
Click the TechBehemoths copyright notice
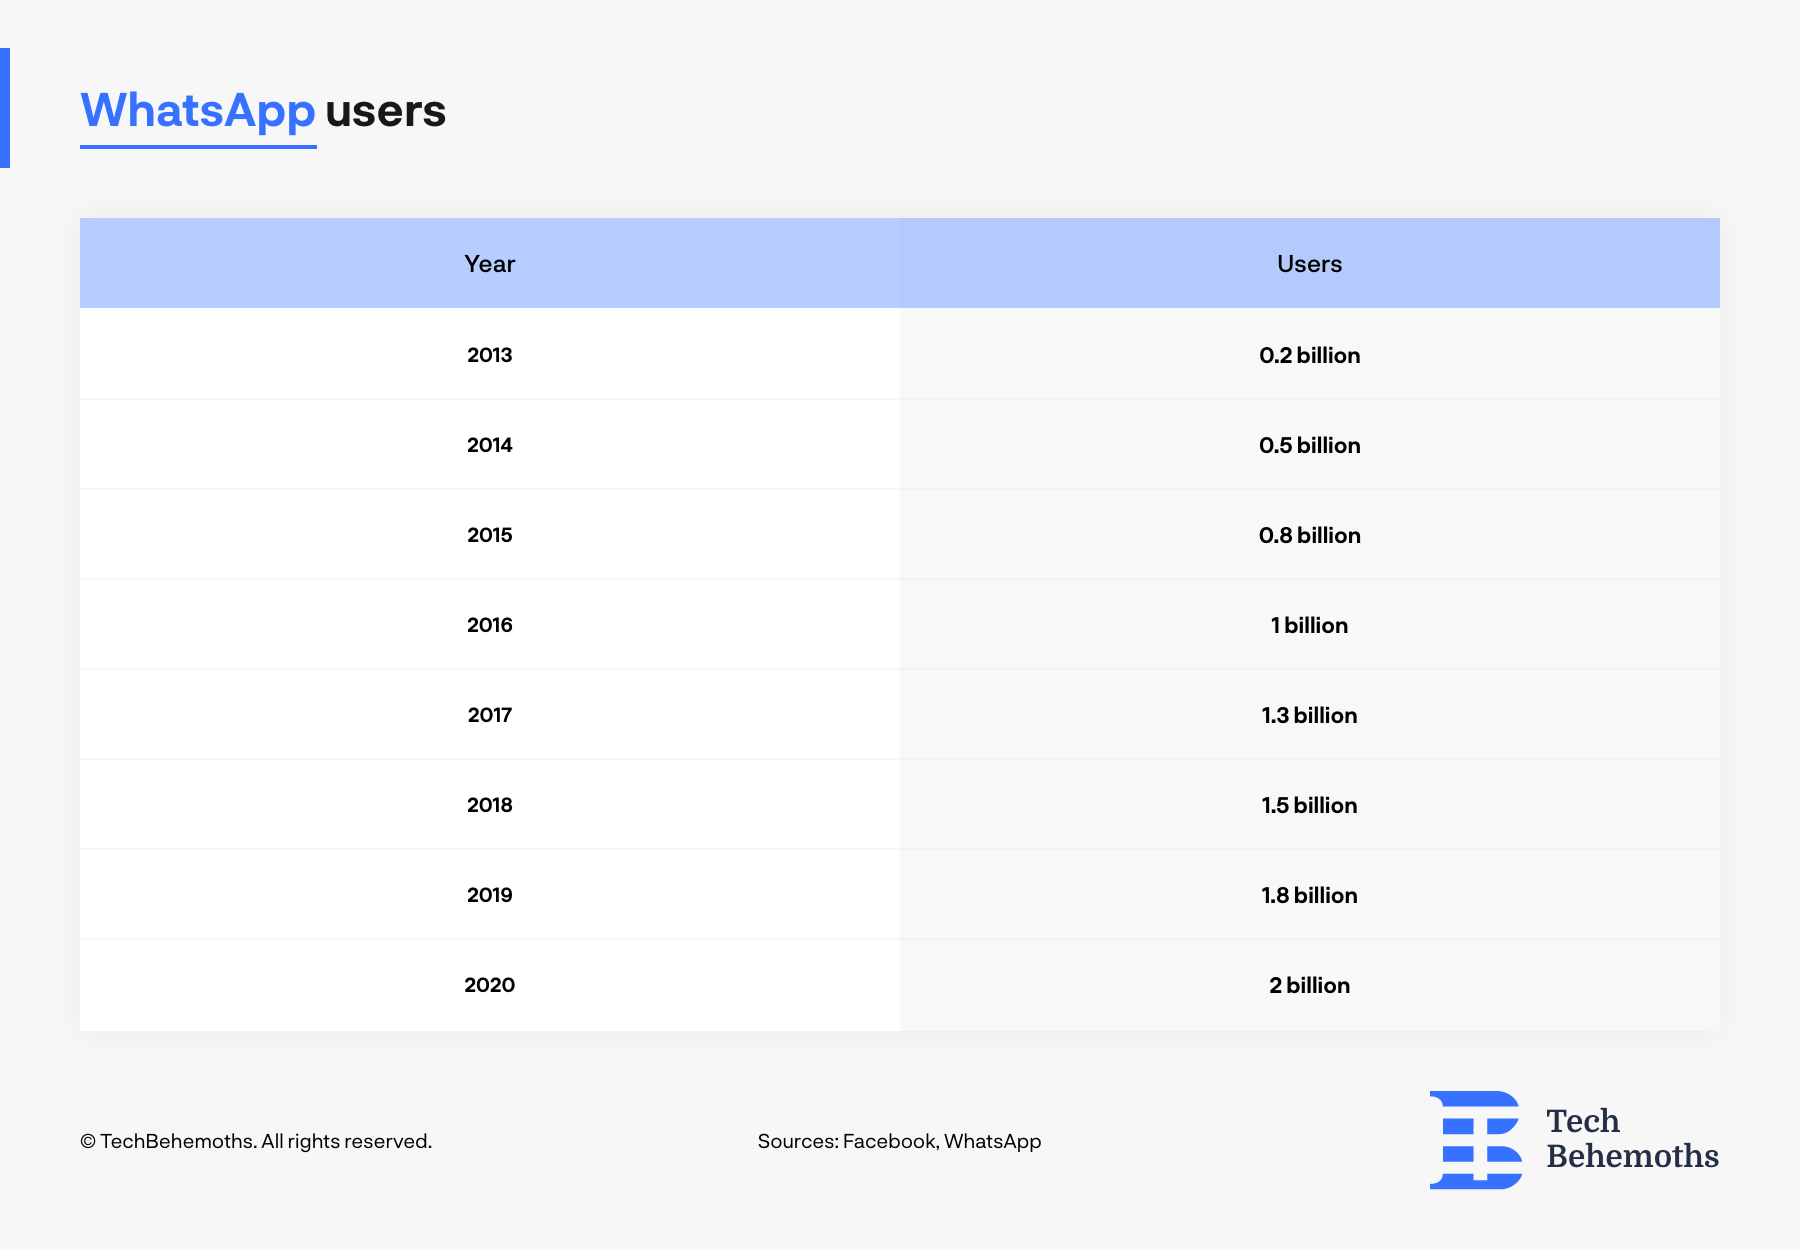pos(256,1141)
